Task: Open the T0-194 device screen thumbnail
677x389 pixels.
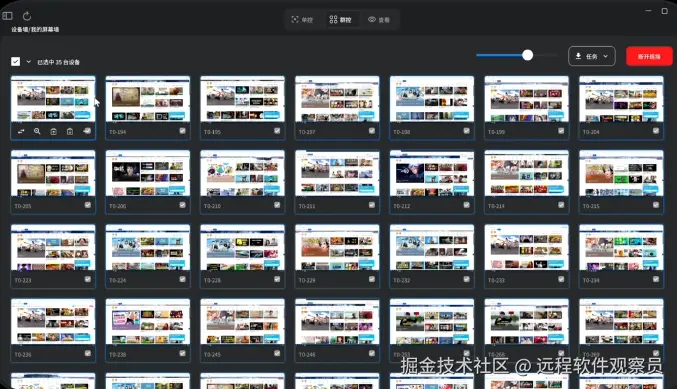Action: pos(148,99)
